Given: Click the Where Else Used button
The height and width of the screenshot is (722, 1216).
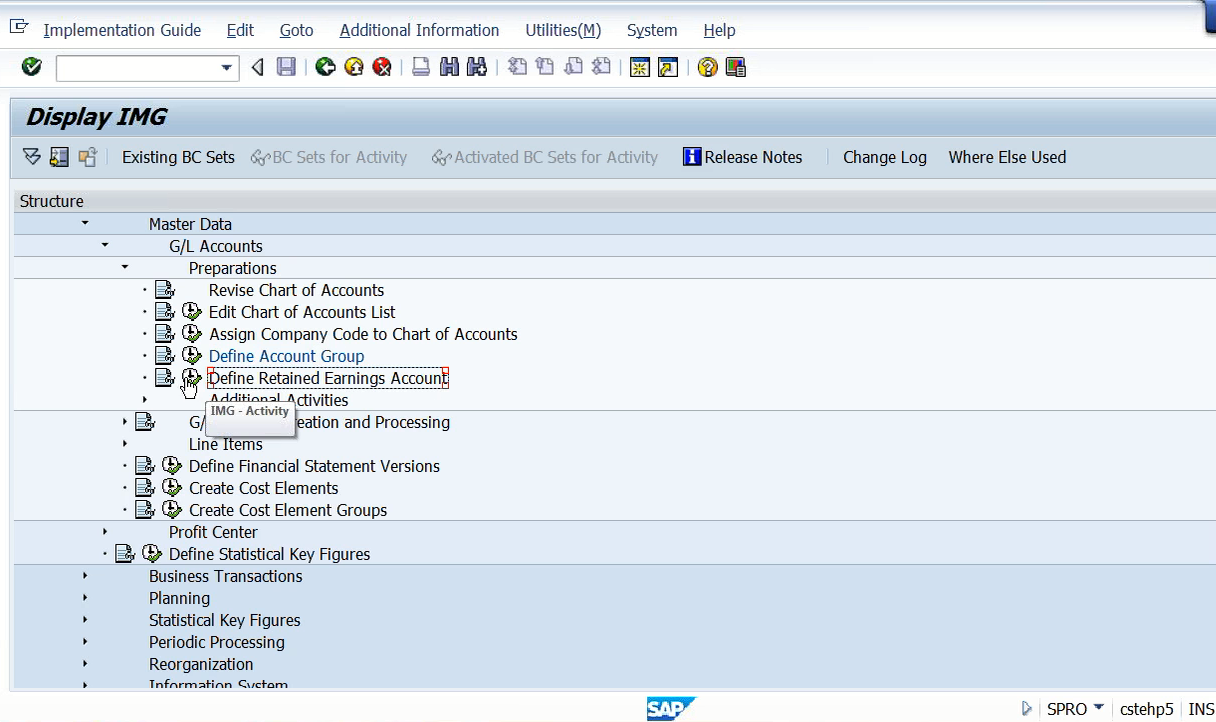Looking at the screenshot, I should tap(1007, 157).
